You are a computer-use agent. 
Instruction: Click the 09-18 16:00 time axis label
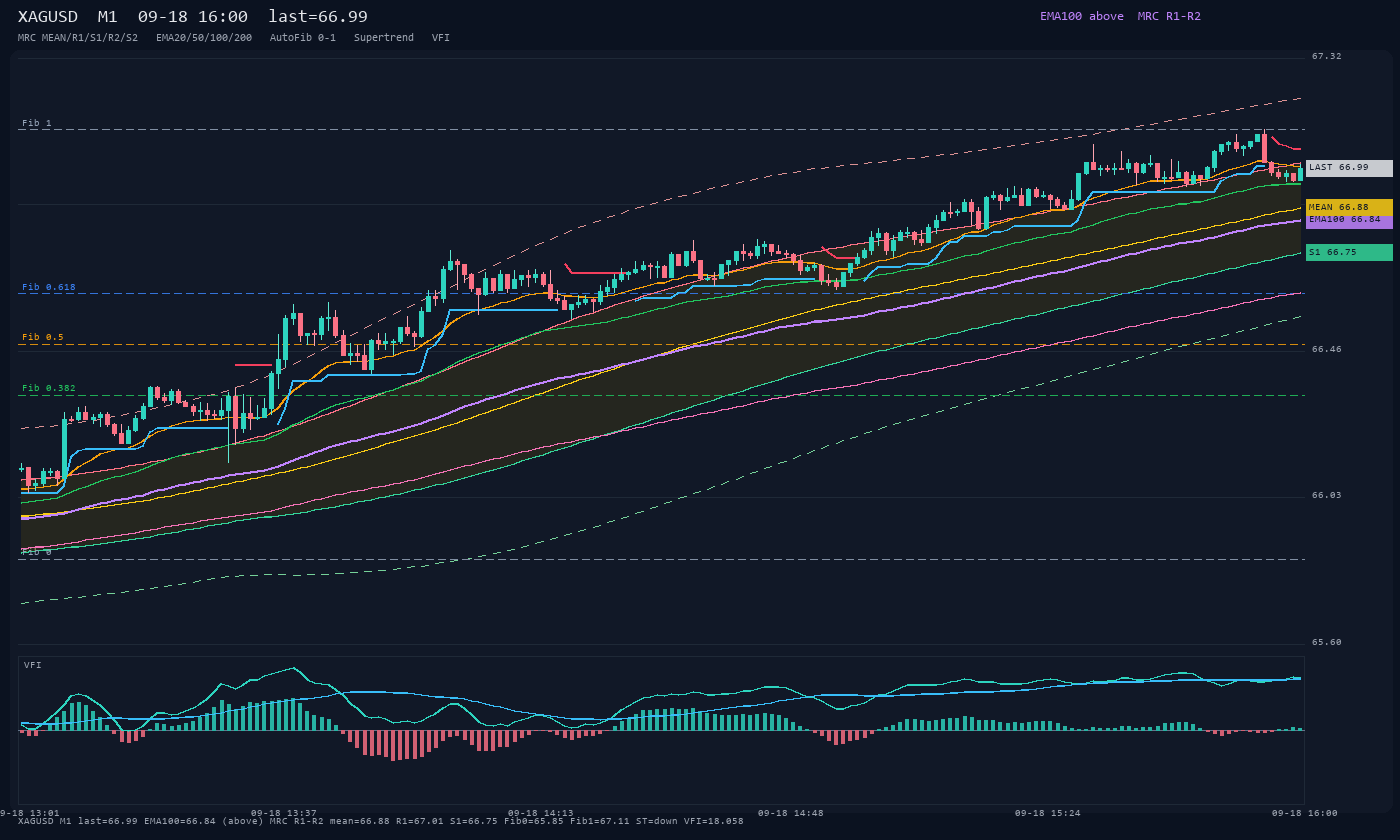pyautogui.click(x=1305, y=813)
